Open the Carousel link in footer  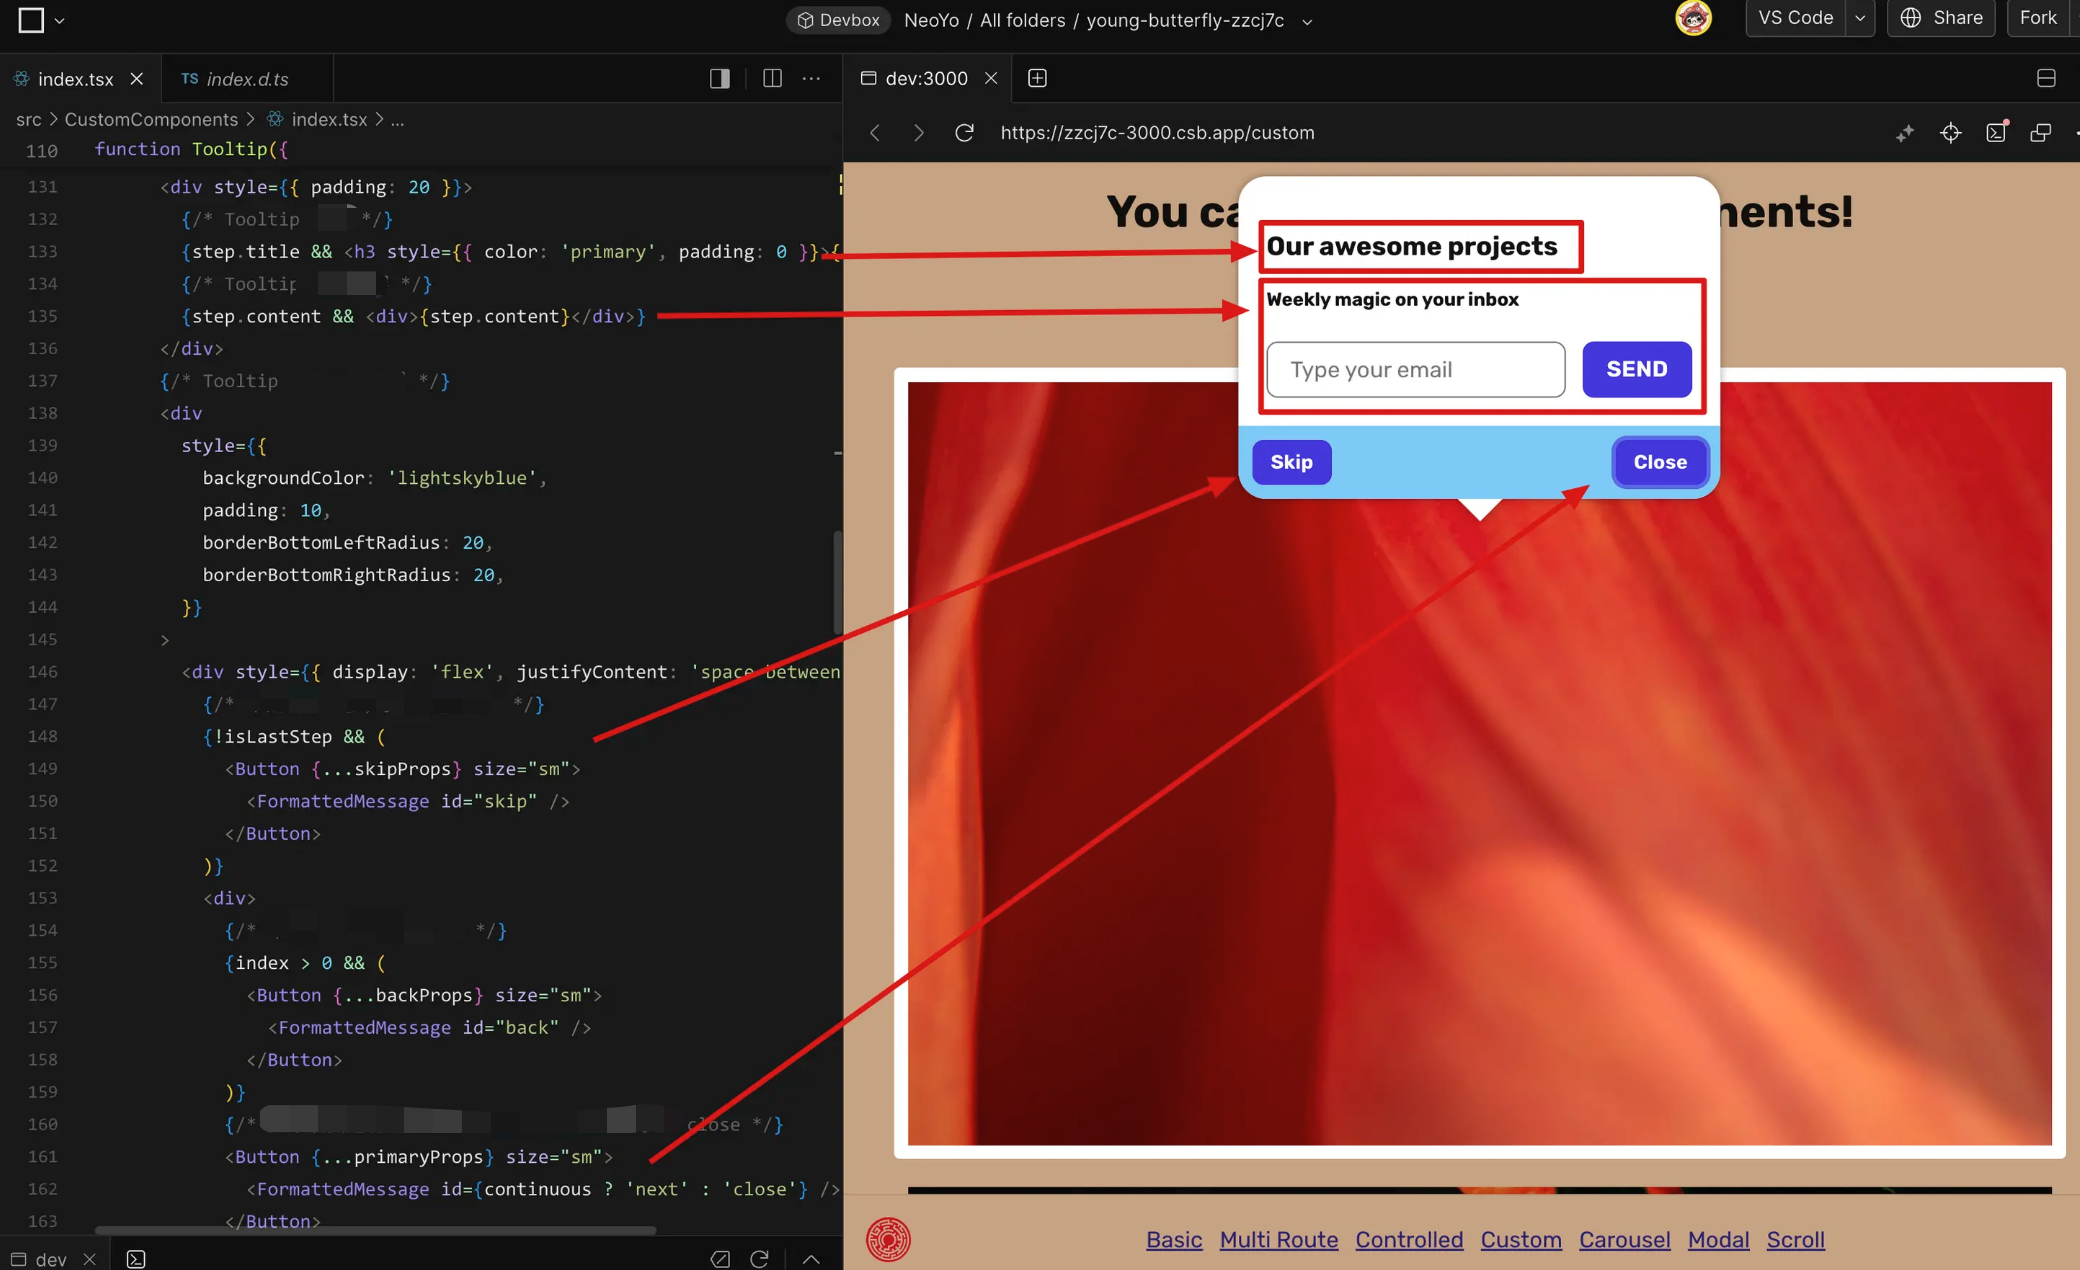[1624, 1240]
